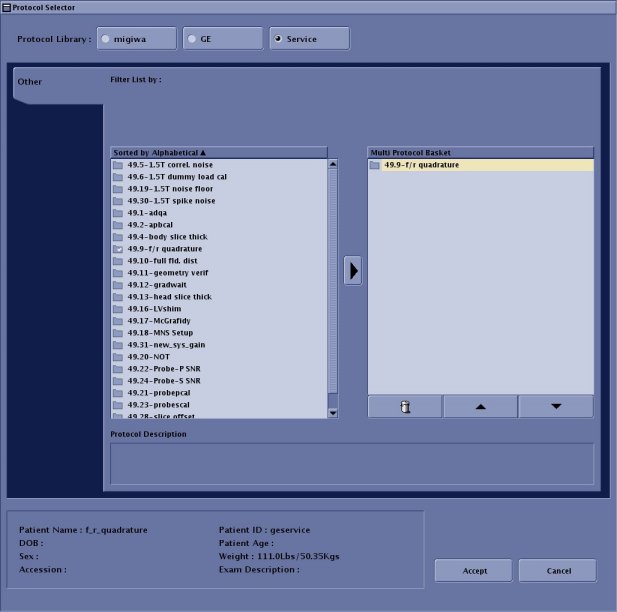Move basket protocol up with up arrow
Viewport: 617px width, 612px height.
click(x=480, y=406)
